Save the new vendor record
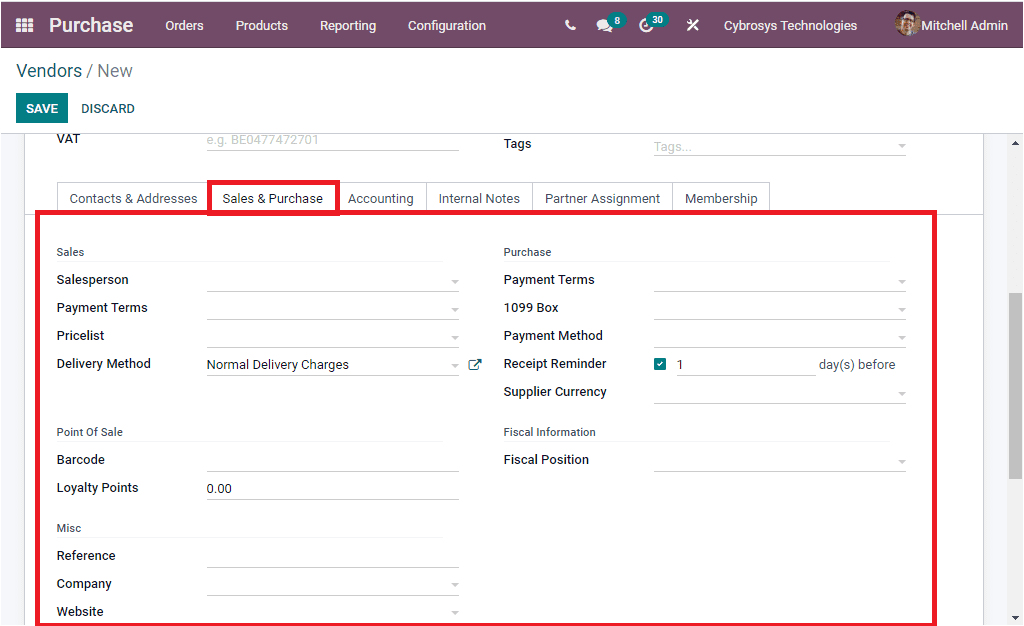1024x626 pixels. [x=41, y=108]
